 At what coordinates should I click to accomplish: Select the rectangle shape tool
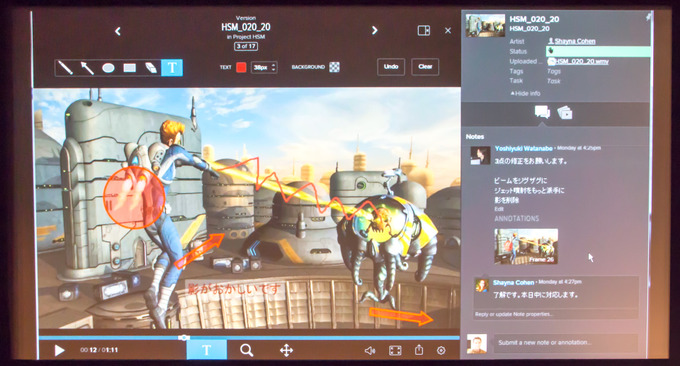pyautogui.click(x=130, y=68)
